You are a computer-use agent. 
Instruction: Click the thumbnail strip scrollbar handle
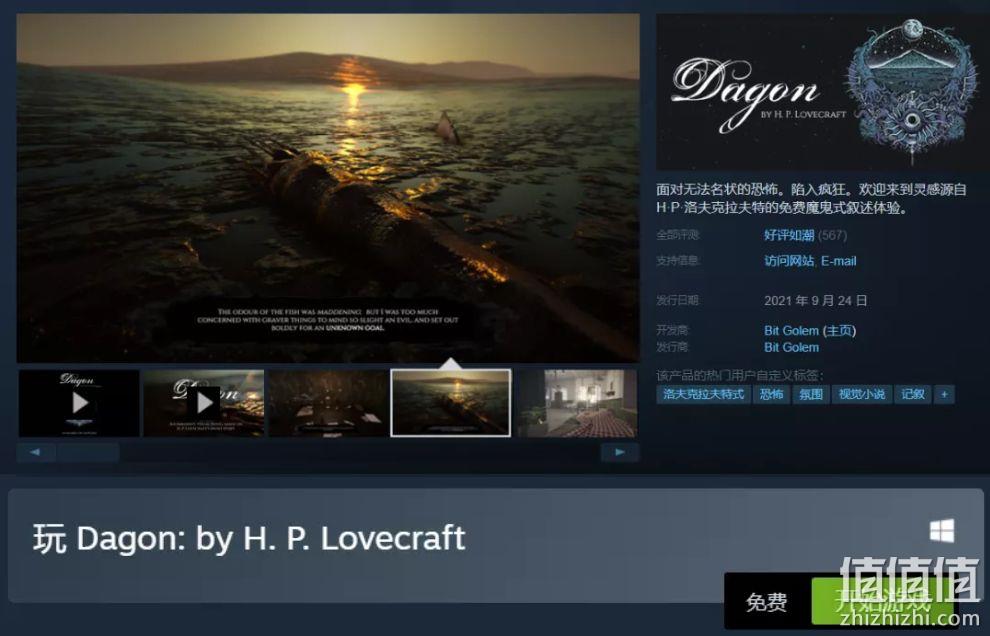pos(88,452)
